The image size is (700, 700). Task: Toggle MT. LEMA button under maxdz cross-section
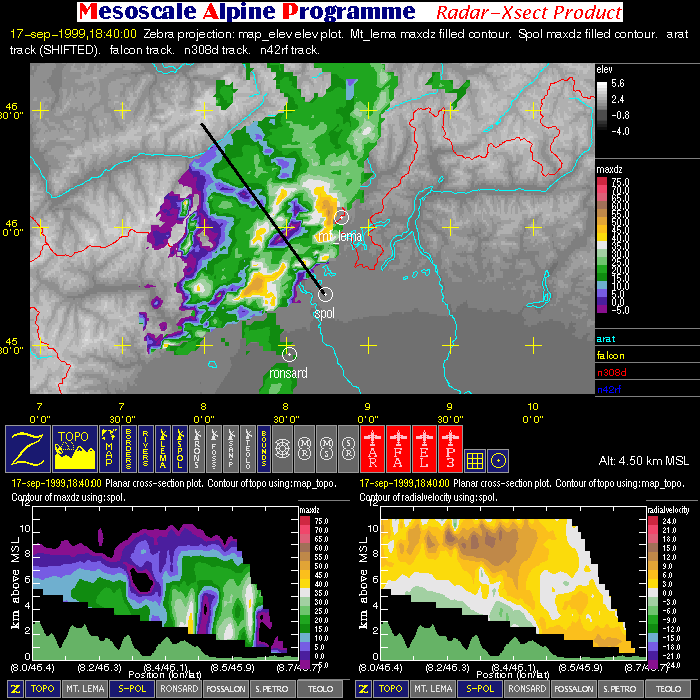click(x=85, y=688)
